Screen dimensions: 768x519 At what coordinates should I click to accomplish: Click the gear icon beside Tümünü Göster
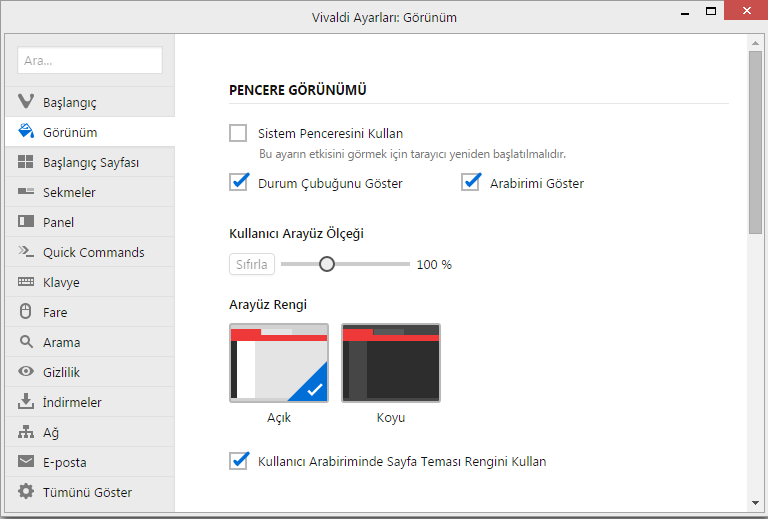26,491
